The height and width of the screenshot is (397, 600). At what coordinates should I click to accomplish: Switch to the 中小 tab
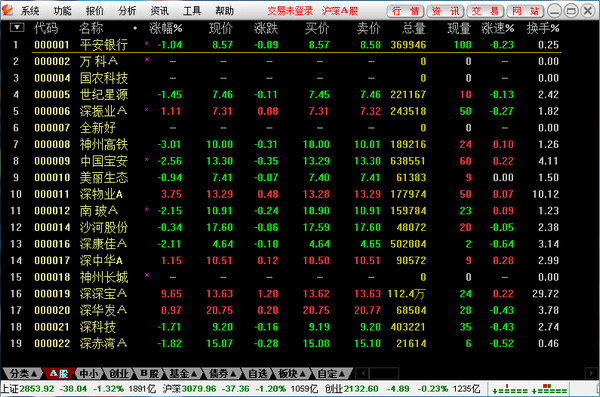pos(89,373)
